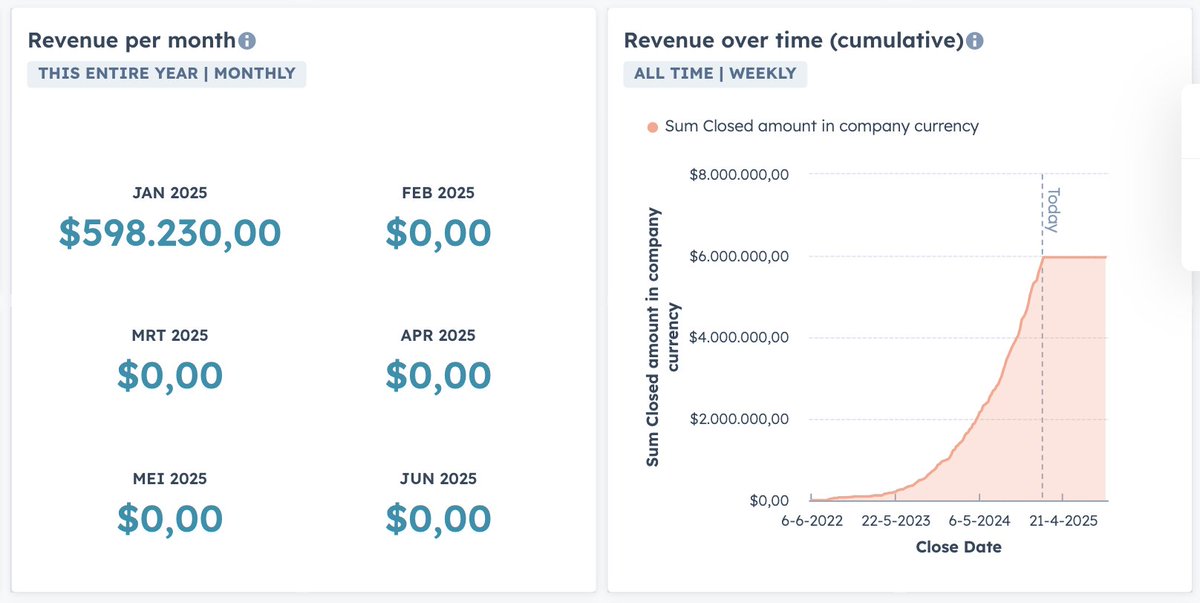Viewport: 1200px width, 603px height.
Task: Click the info icon next to Revenue per month
Action: 248,40
